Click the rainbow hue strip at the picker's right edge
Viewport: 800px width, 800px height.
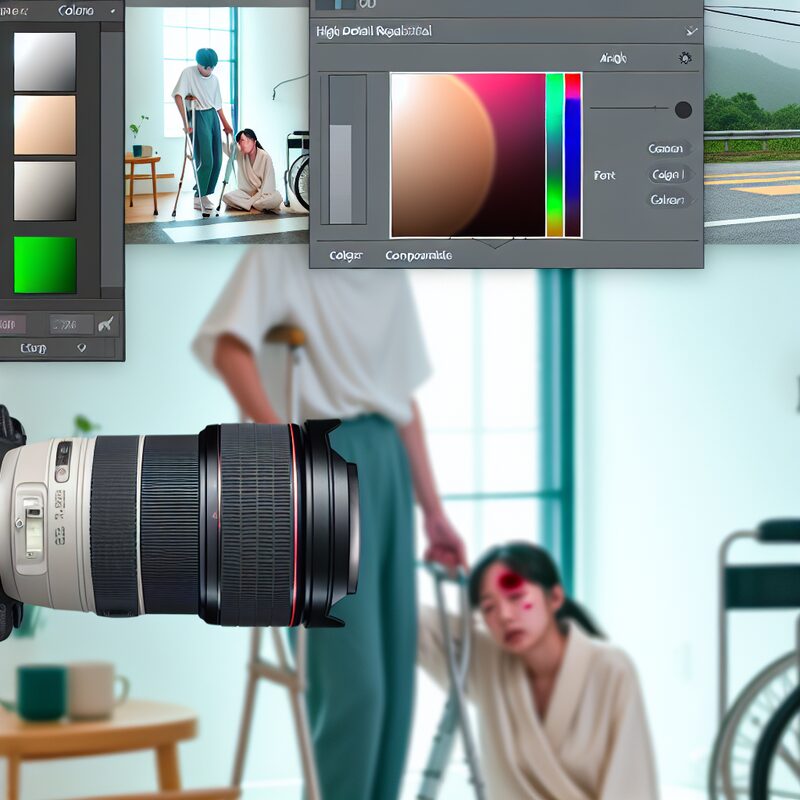573,155
